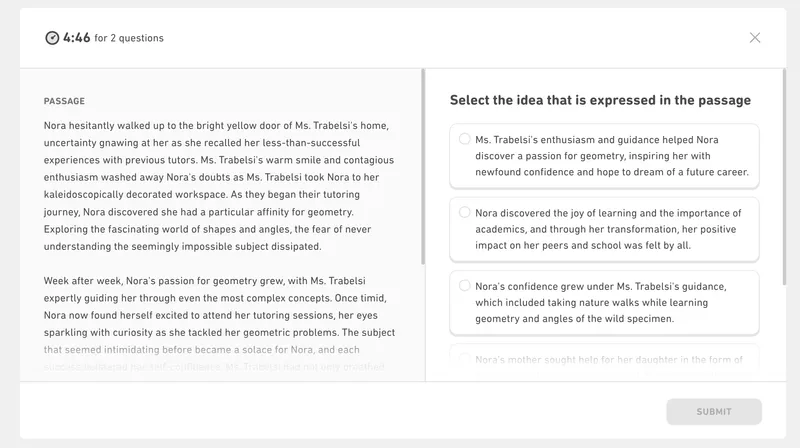Screen dimensions: 800x448
Task: Click the paragraph beginning "Week after week"
Action: pyautogui.click(x=222, y=314)
